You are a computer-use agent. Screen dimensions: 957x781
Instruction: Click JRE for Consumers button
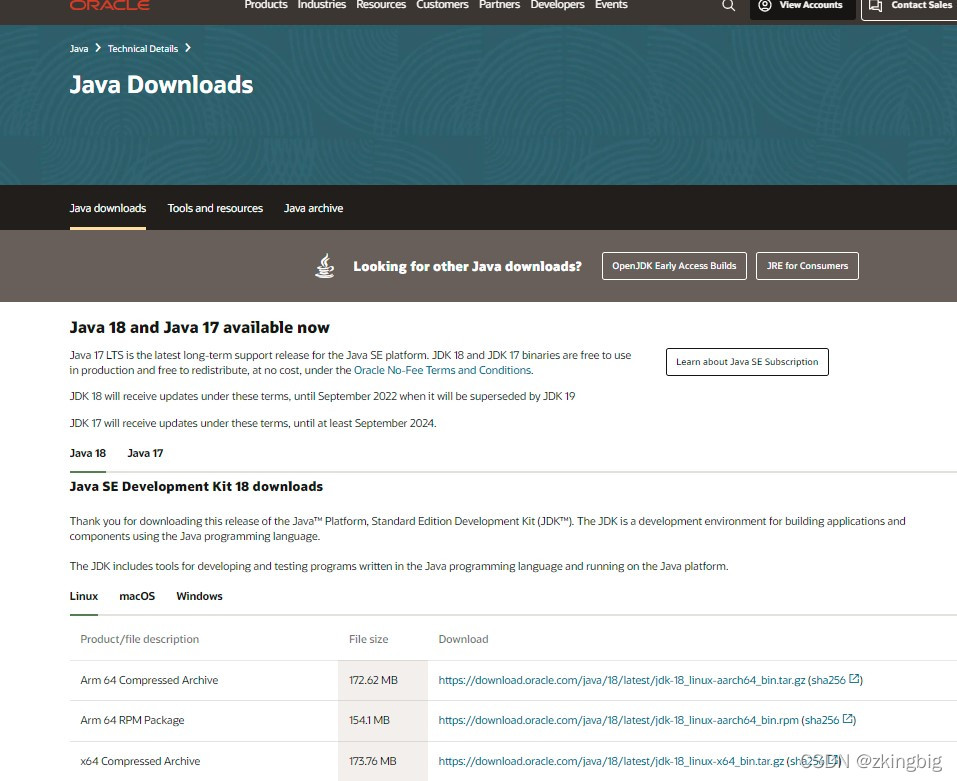tap(807, 266)
